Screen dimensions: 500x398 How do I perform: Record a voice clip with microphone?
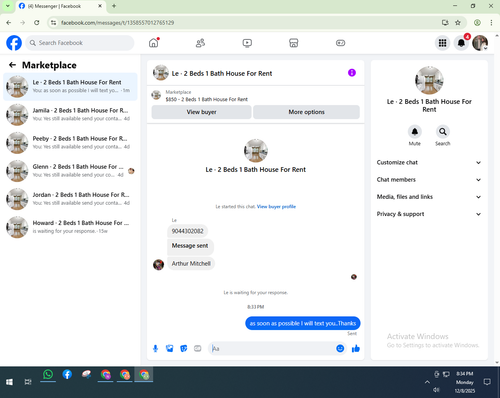pos(155,349)
